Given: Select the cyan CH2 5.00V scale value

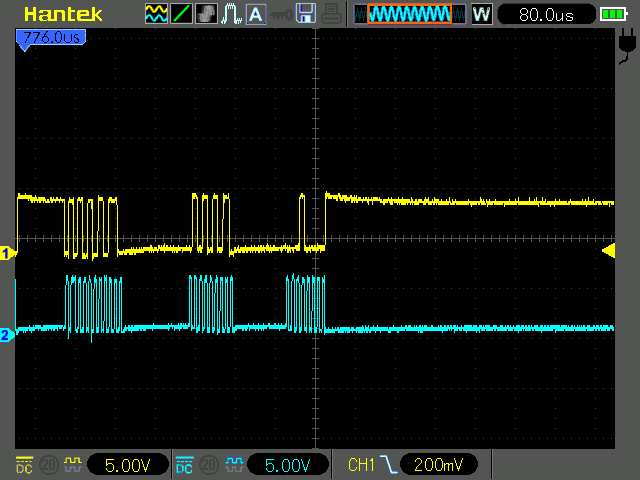Looking at the screenshot, I should (x=288, y=465).
